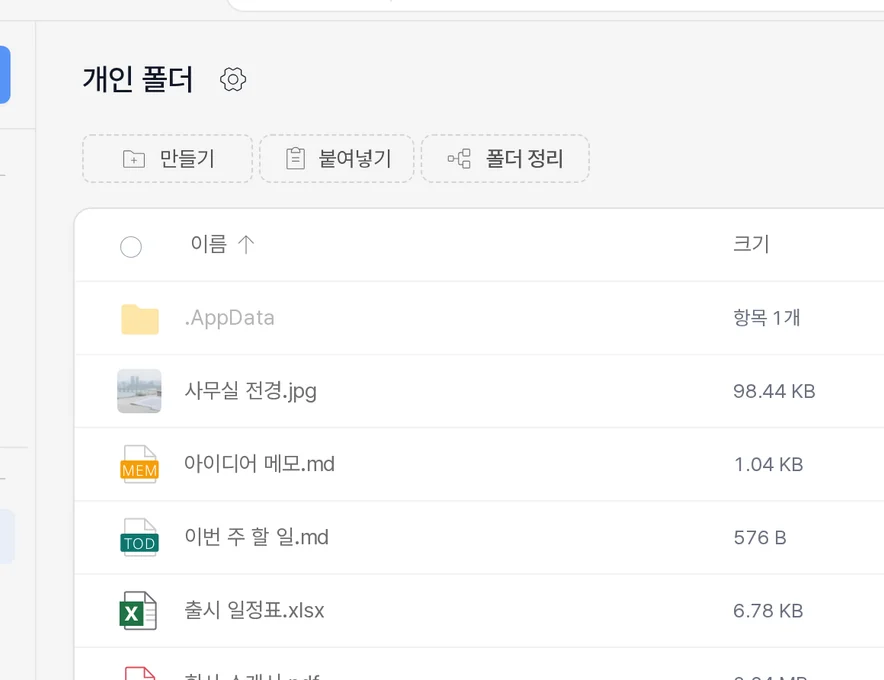The image size is (884, 680).
Task: Click the 576 B size value
Action: coord(760,538)
